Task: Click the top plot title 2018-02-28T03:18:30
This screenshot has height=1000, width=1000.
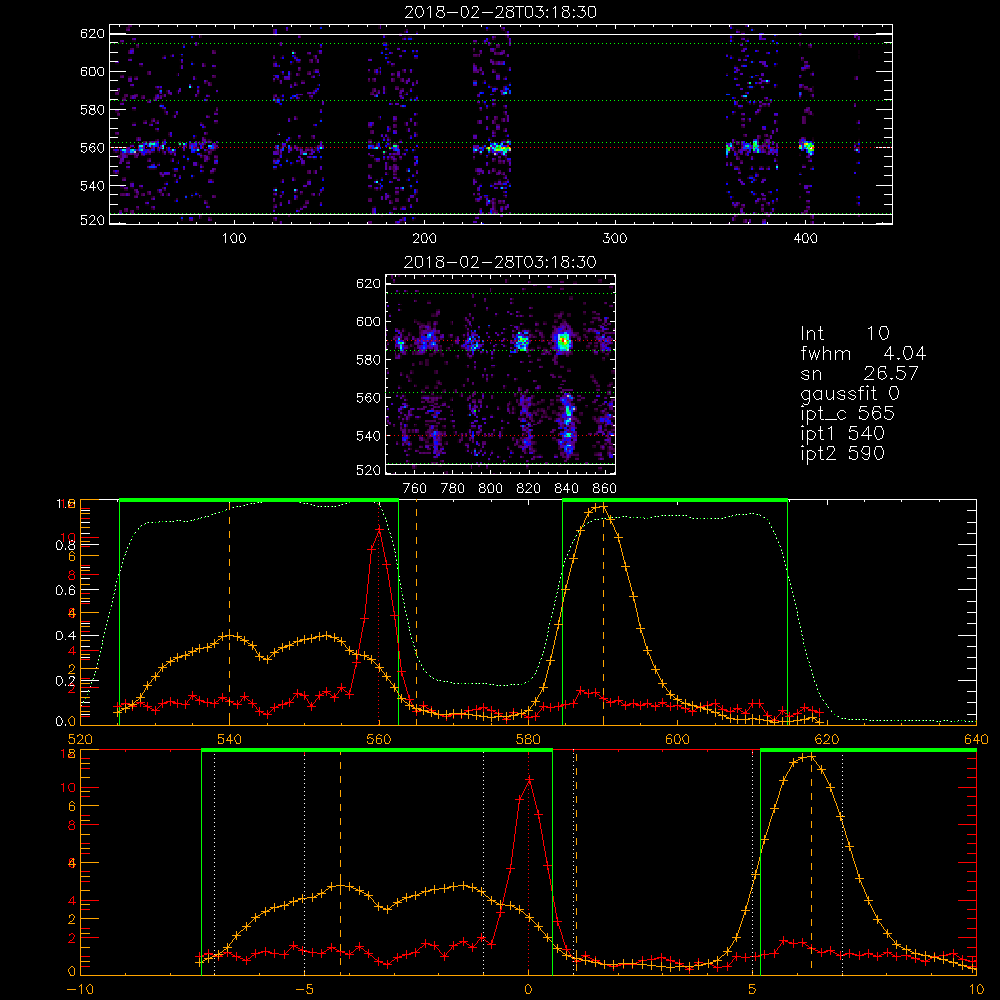Action: point(500,12)
